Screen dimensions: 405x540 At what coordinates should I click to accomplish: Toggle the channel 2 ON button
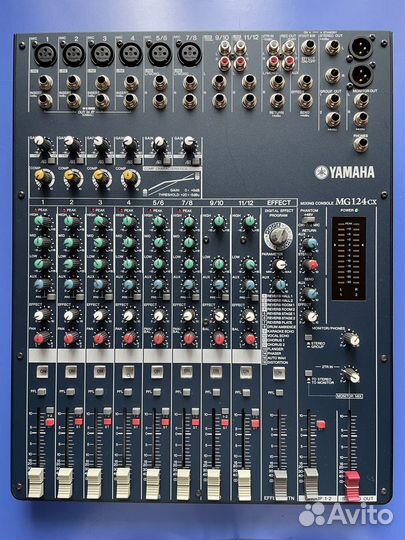click(71, 371)
